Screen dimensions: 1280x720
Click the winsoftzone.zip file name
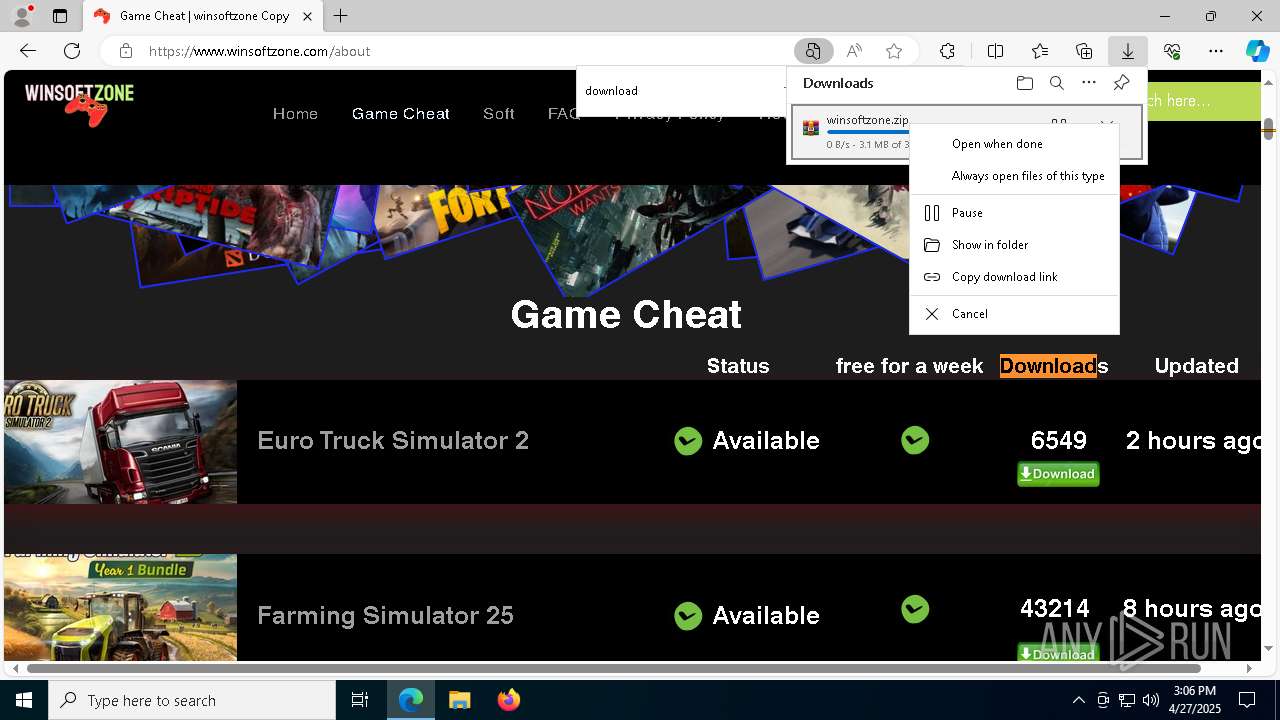pos(867,120)
